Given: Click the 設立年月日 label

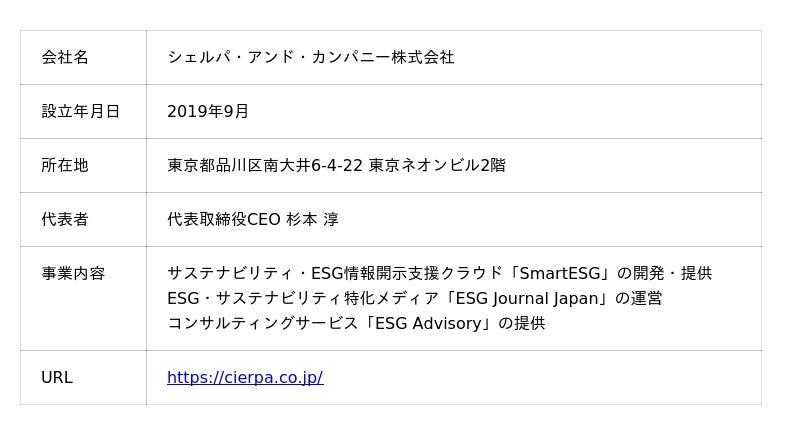Looking at the screenshot, I should click(x=80, y=112).
